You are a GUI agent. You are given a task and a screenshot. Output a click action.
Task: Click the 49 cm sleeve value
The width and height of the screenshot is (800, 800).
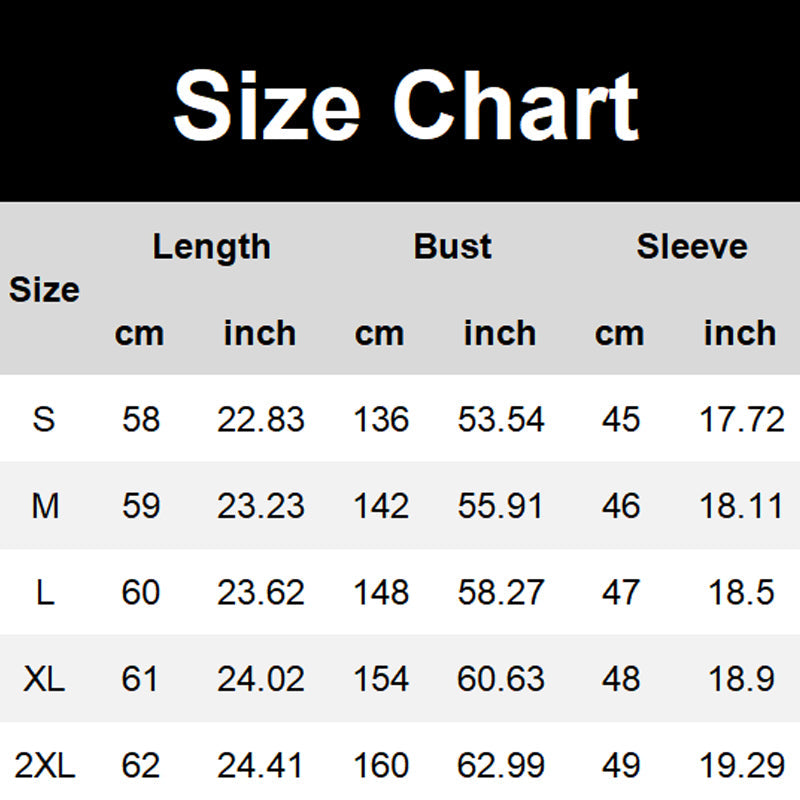point(621,767)
